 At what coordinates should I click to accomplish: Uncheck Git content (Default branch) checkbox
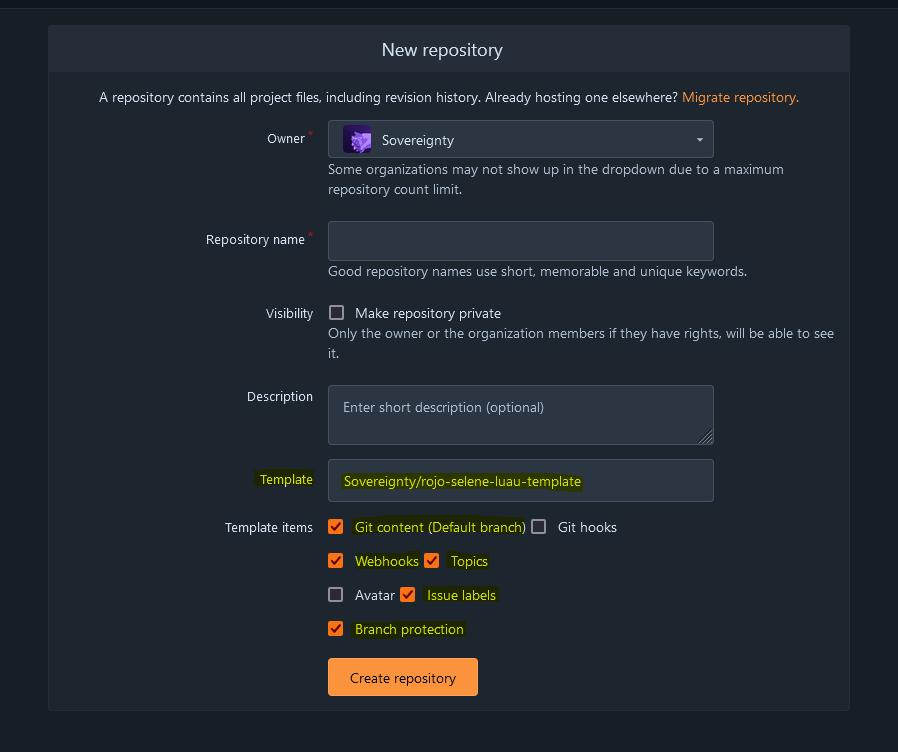[336, 527]
